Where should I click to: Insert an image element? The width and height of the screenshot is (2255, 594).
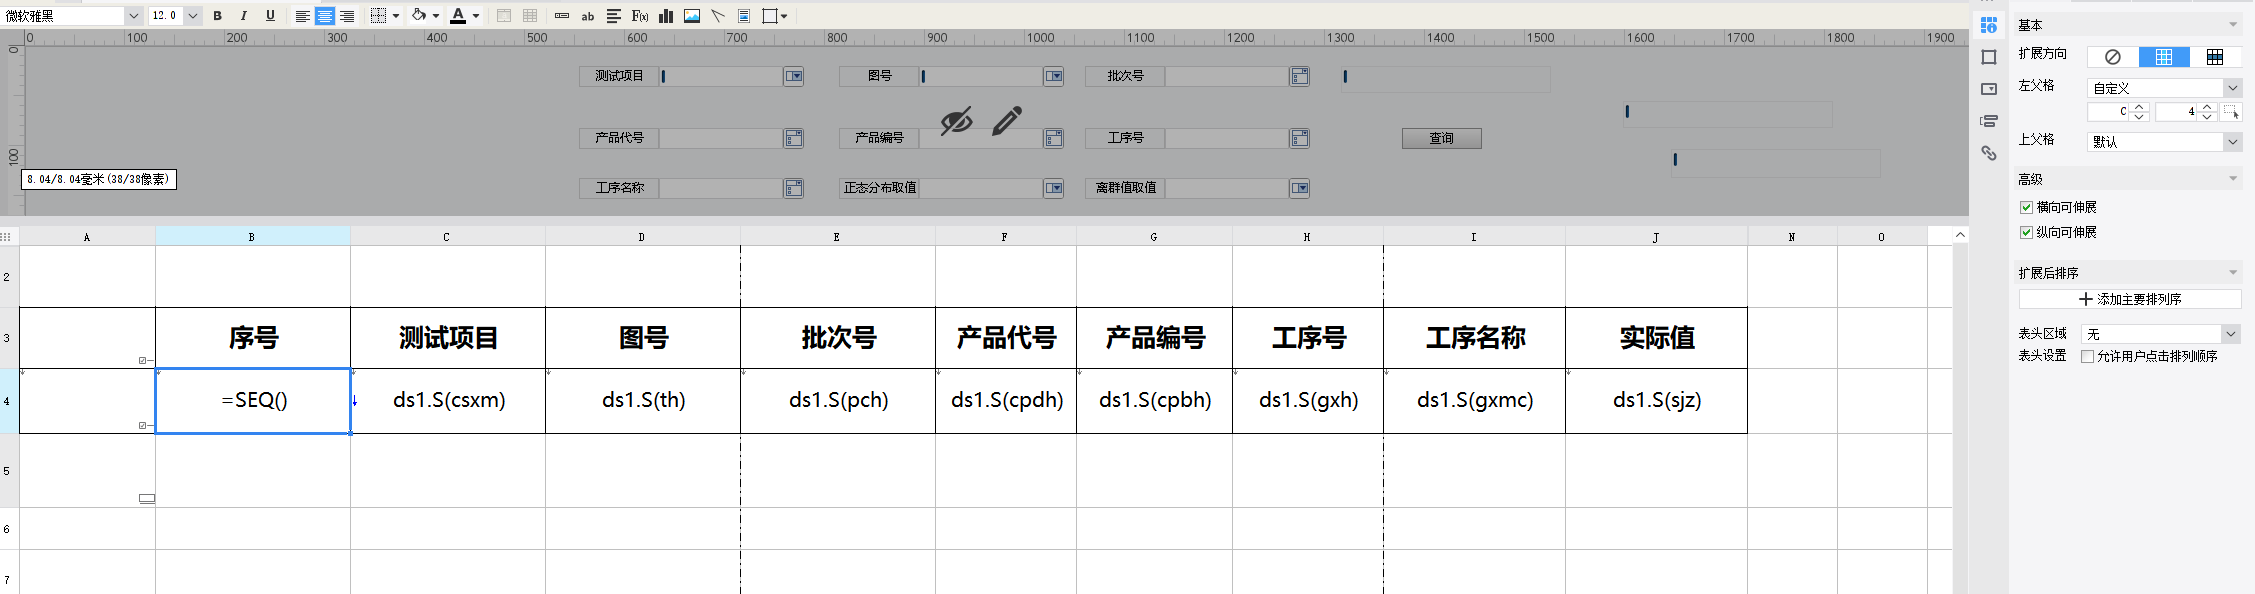coord(692,16)
